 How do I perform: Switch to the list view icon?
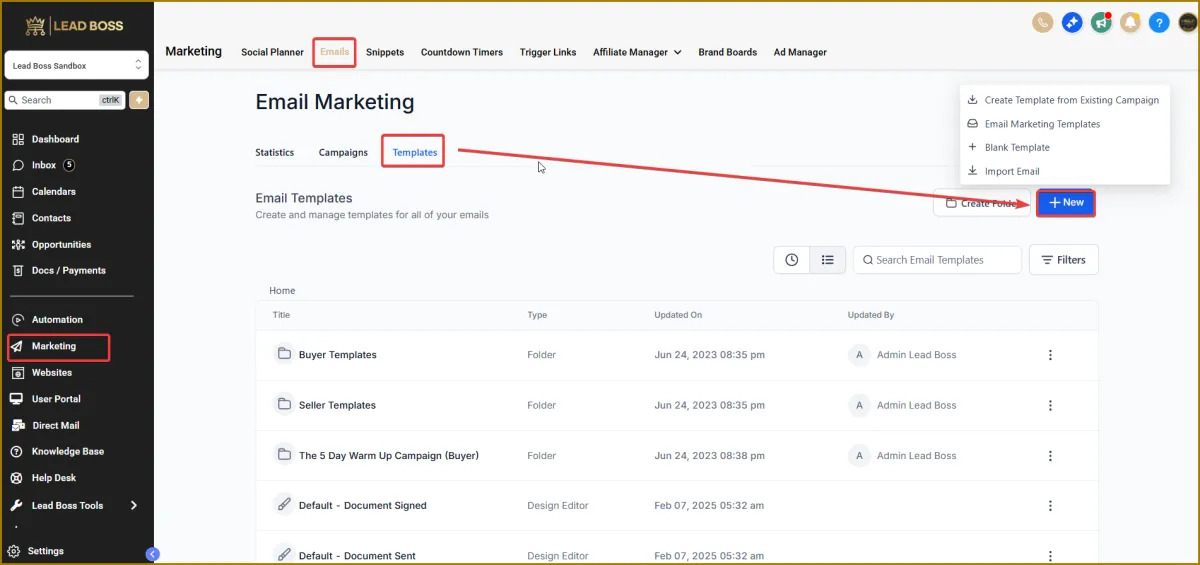pos(827,260)
